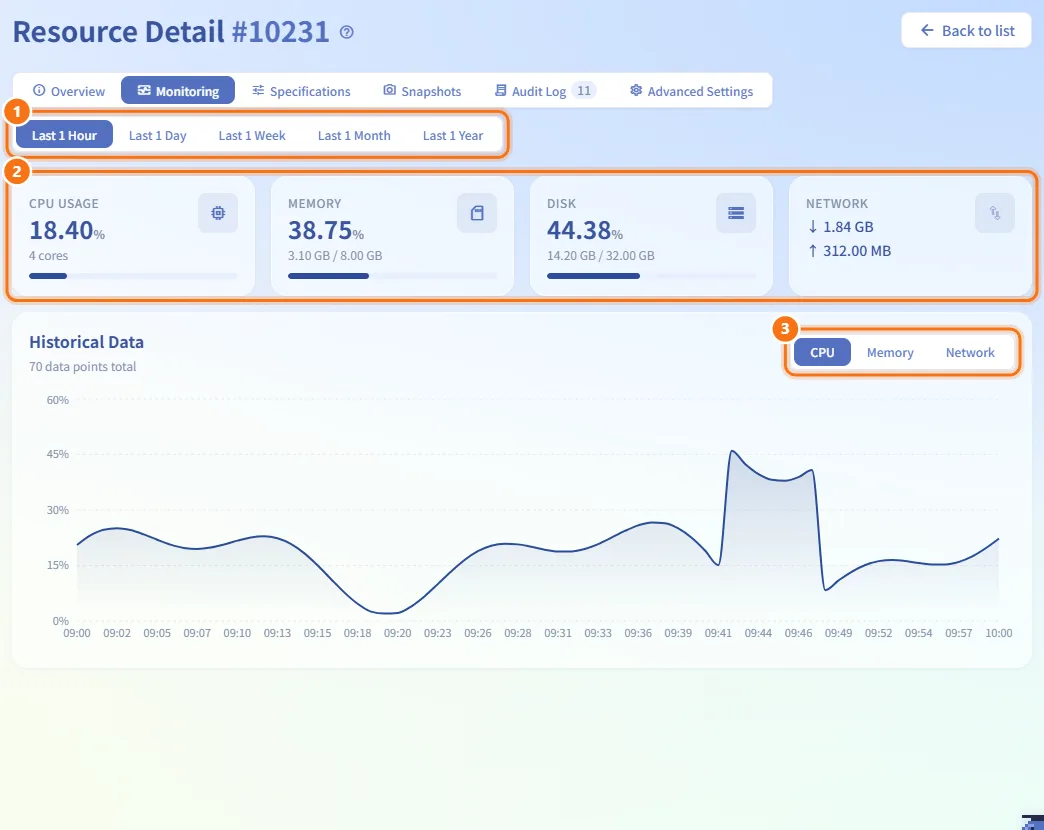Click the 14.20 GB / 32.00 GB text
Screen dimensions: 1044x830
click(x=601, y=256)
